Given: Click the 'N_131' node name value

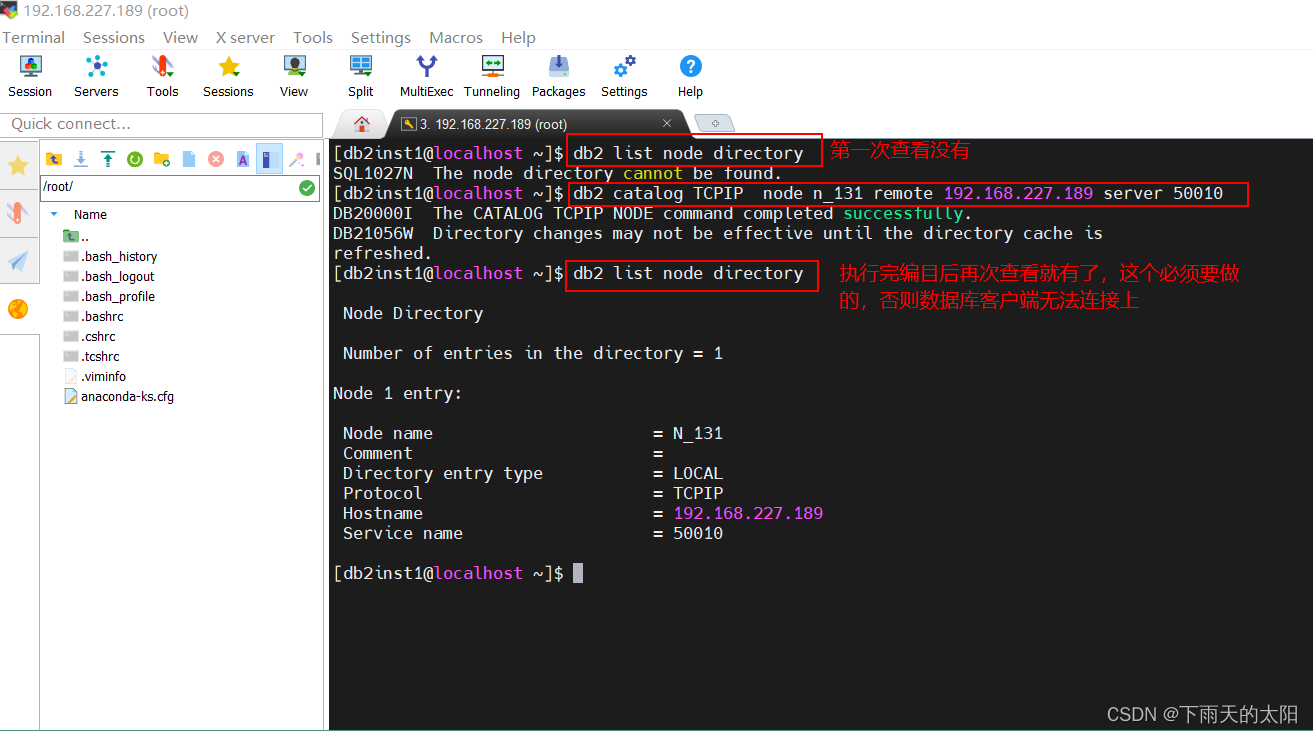Looking at the screenshot, I should pyautogui.click(x=698, y=433).
